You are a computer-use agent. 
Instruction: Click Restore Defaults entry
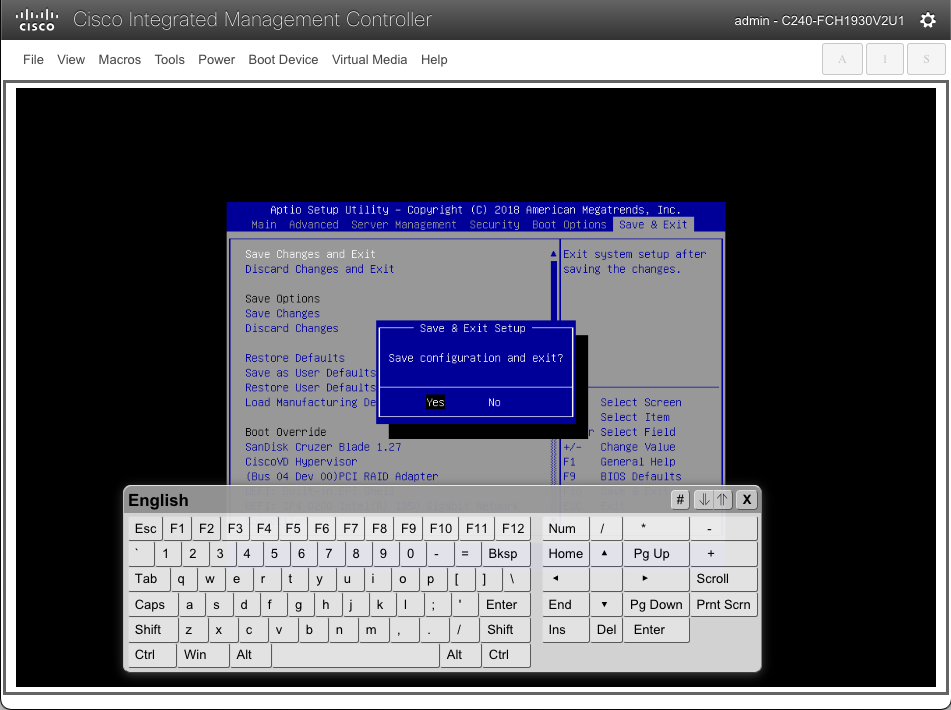click(x=295, y=358)
